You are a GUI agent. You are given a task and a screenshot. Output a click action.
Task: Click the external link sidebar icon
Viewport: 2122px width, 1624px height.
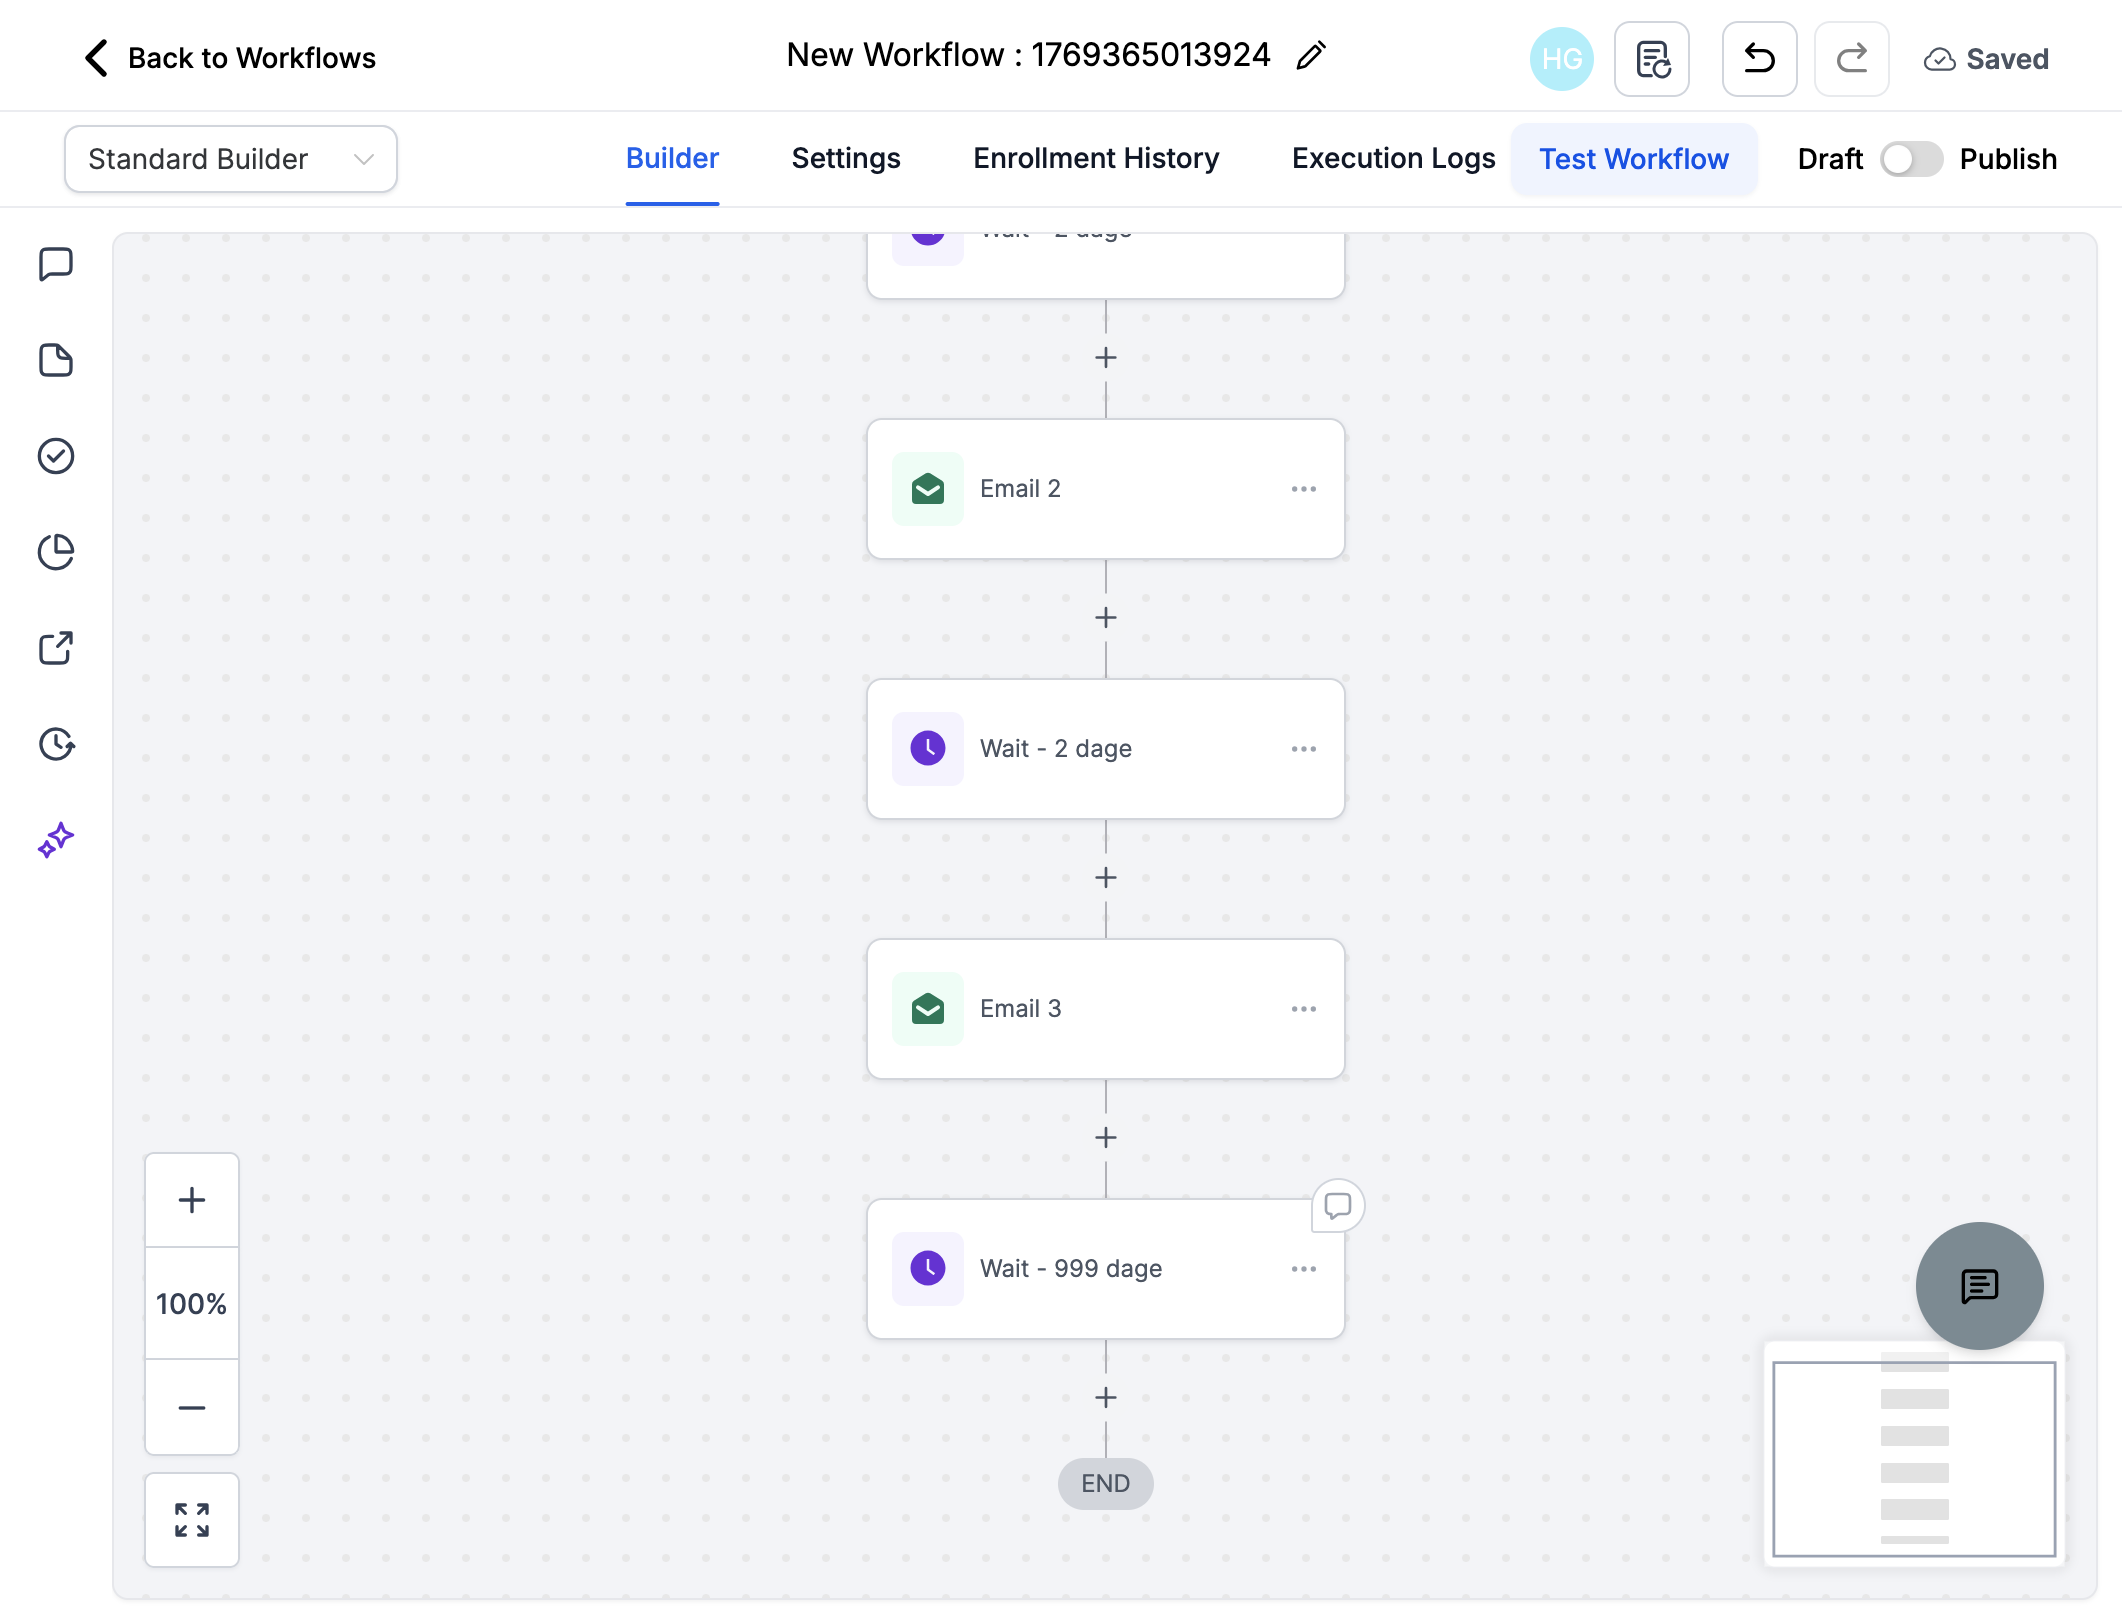(56, 648)
